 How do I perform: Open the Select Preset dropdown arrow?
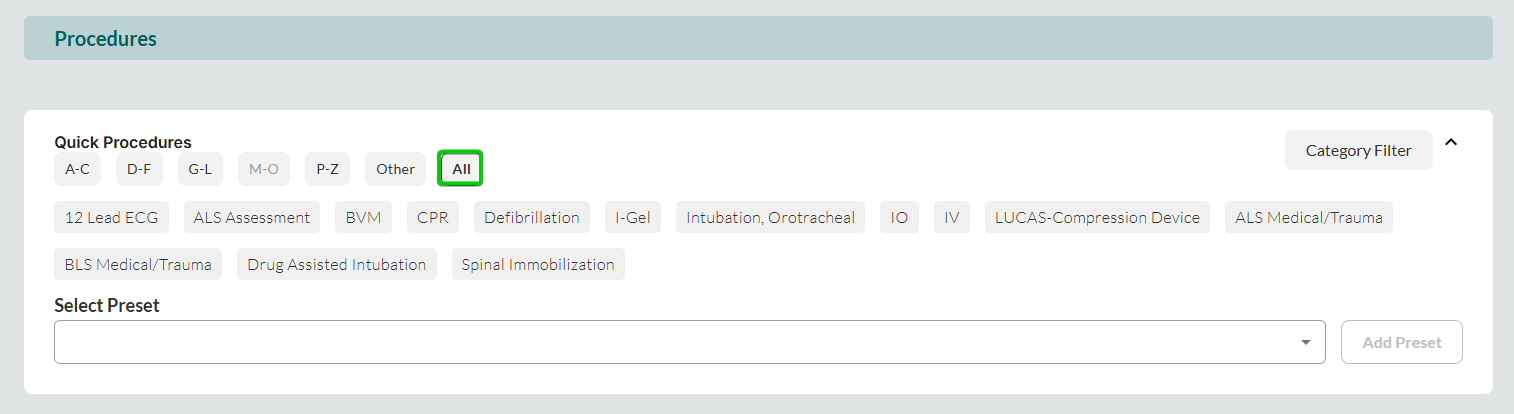pos(1305,343)
